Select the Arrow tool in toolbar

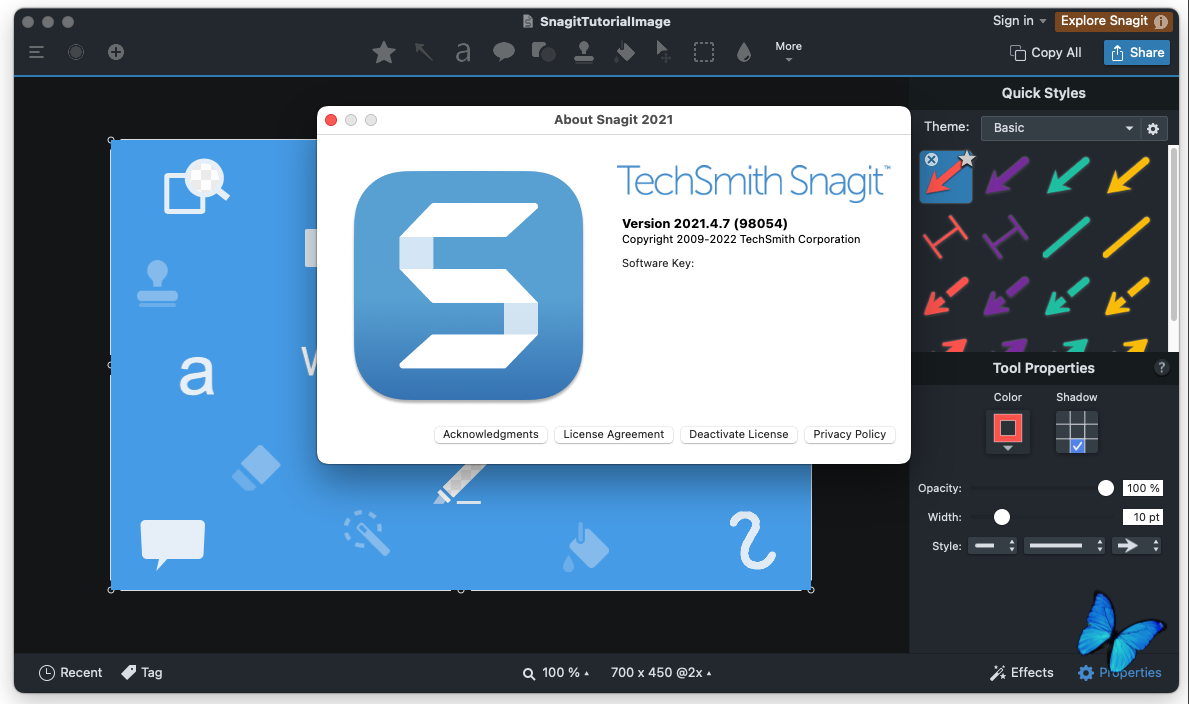(x=424, y=52)
